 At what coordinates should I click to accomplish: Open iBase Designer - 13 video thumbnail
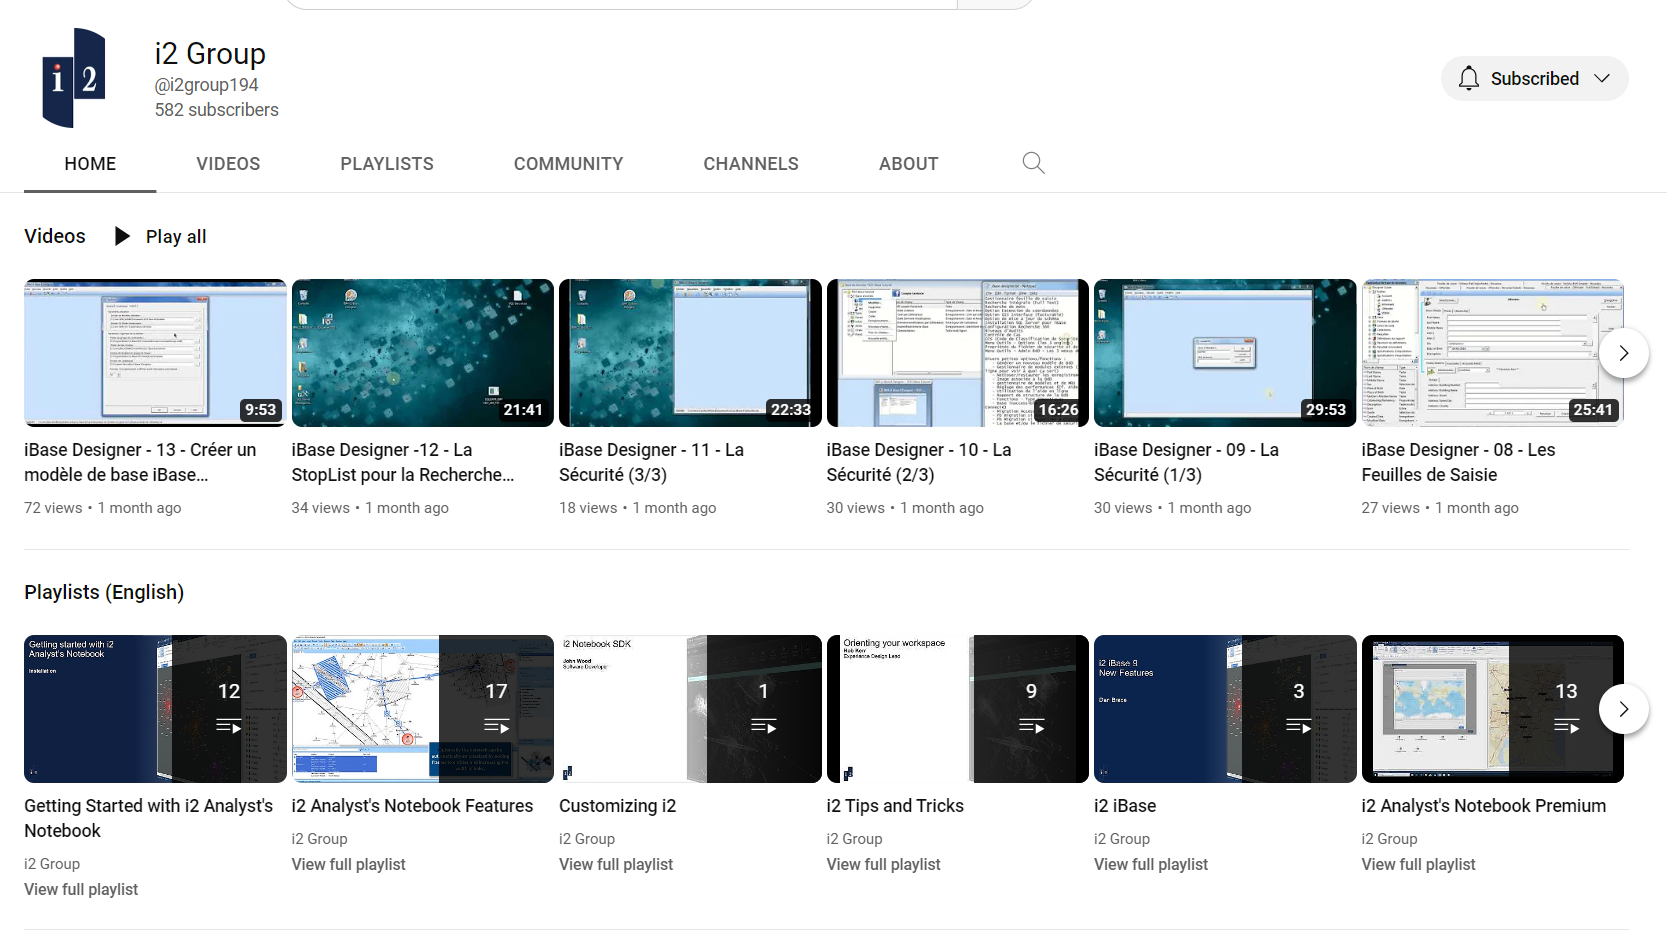(x=155, y=353)
